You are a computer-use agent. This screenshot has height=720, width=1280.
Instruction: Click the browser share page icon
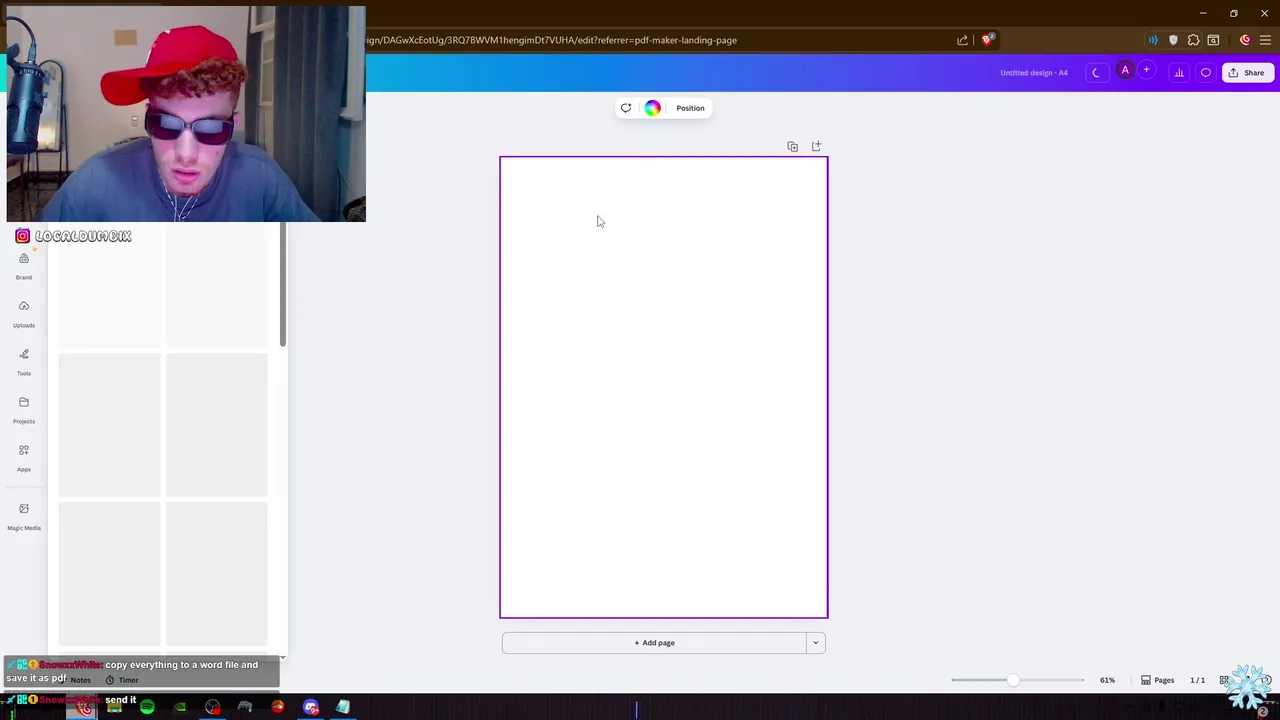(963, 40)
